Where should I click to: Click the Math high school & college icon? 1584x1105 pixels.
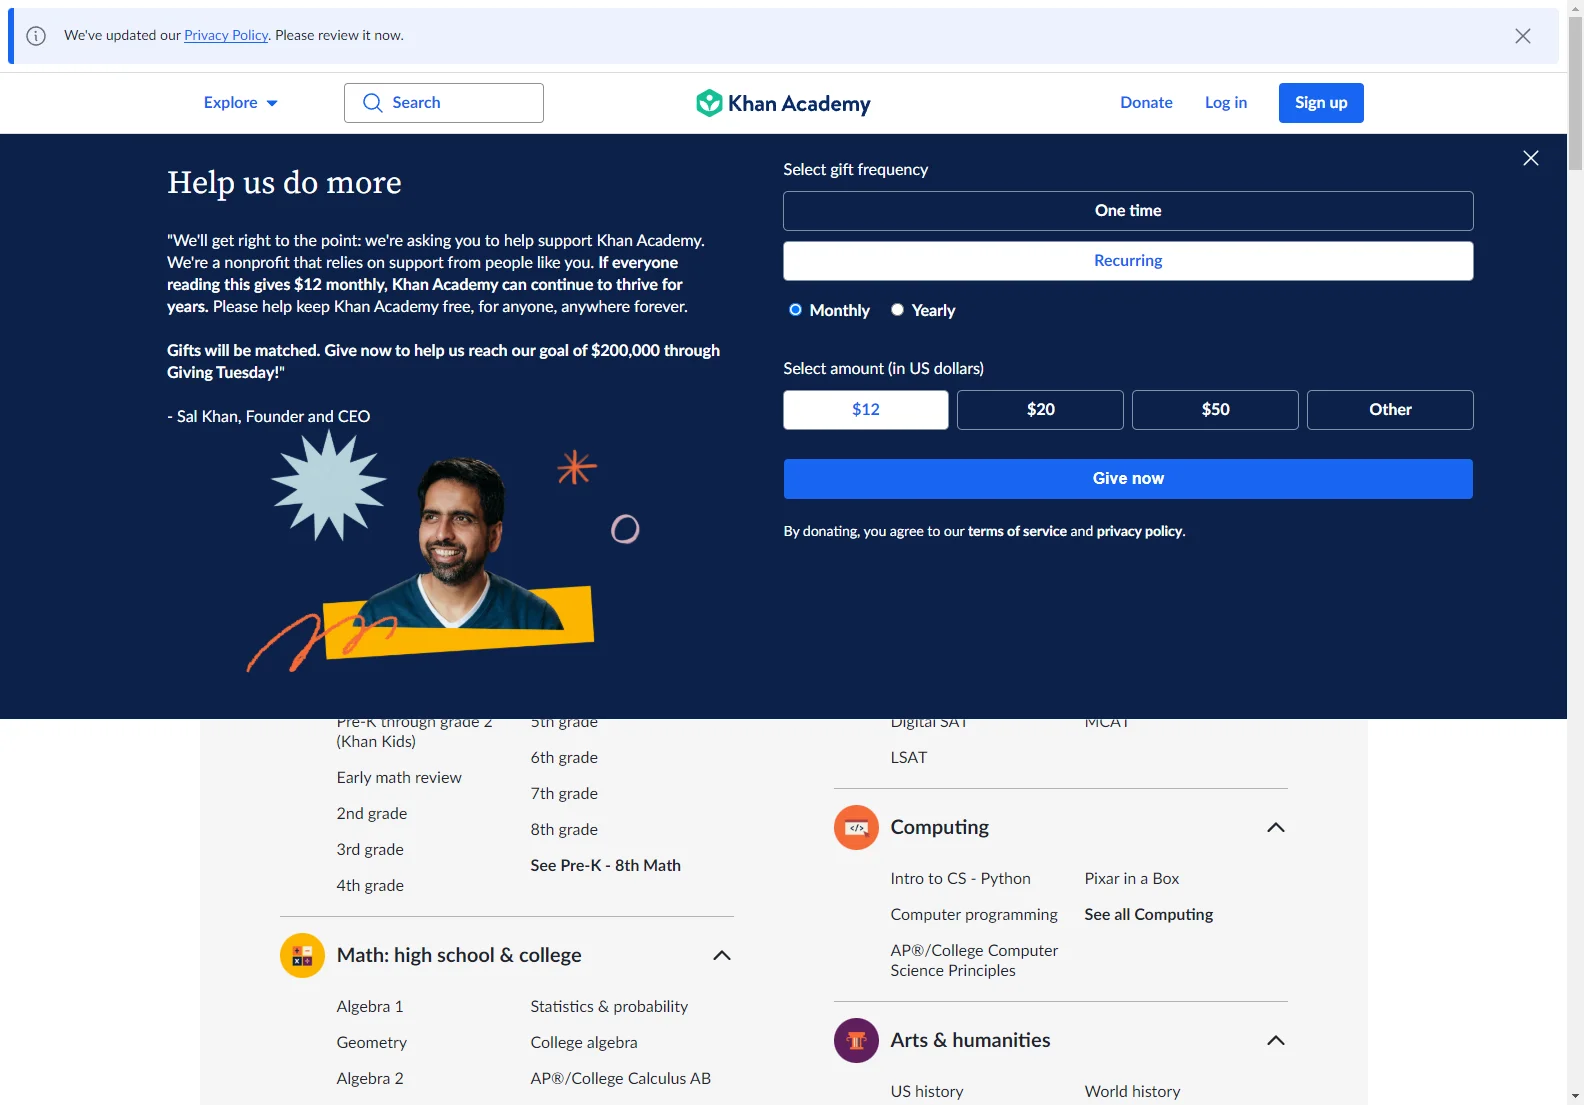(302, 956)
